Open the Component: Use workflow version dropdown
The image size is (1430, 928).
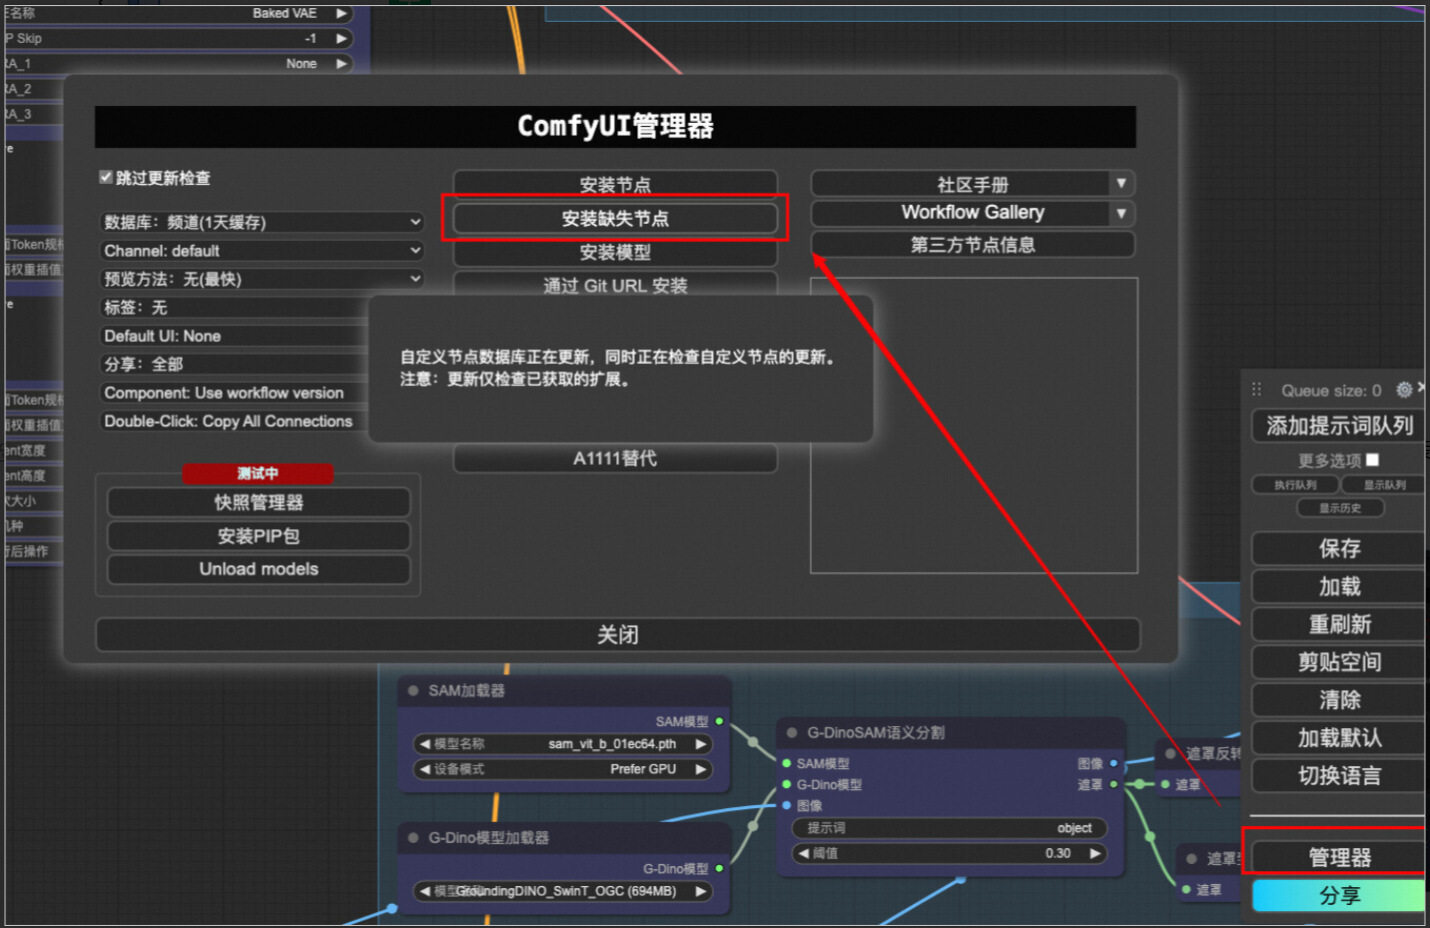pyautogui.click(x=235, y=393)
